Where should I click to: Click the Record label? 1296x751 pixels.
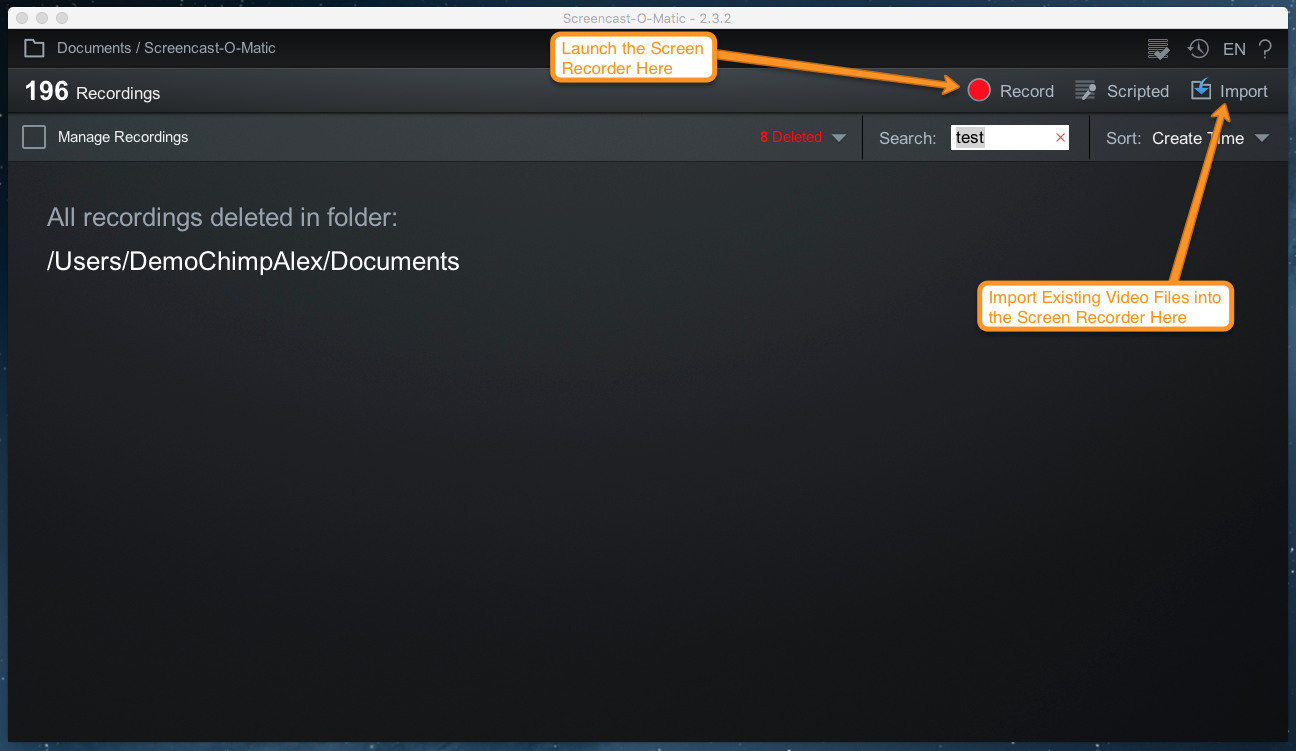[1027, 91]
